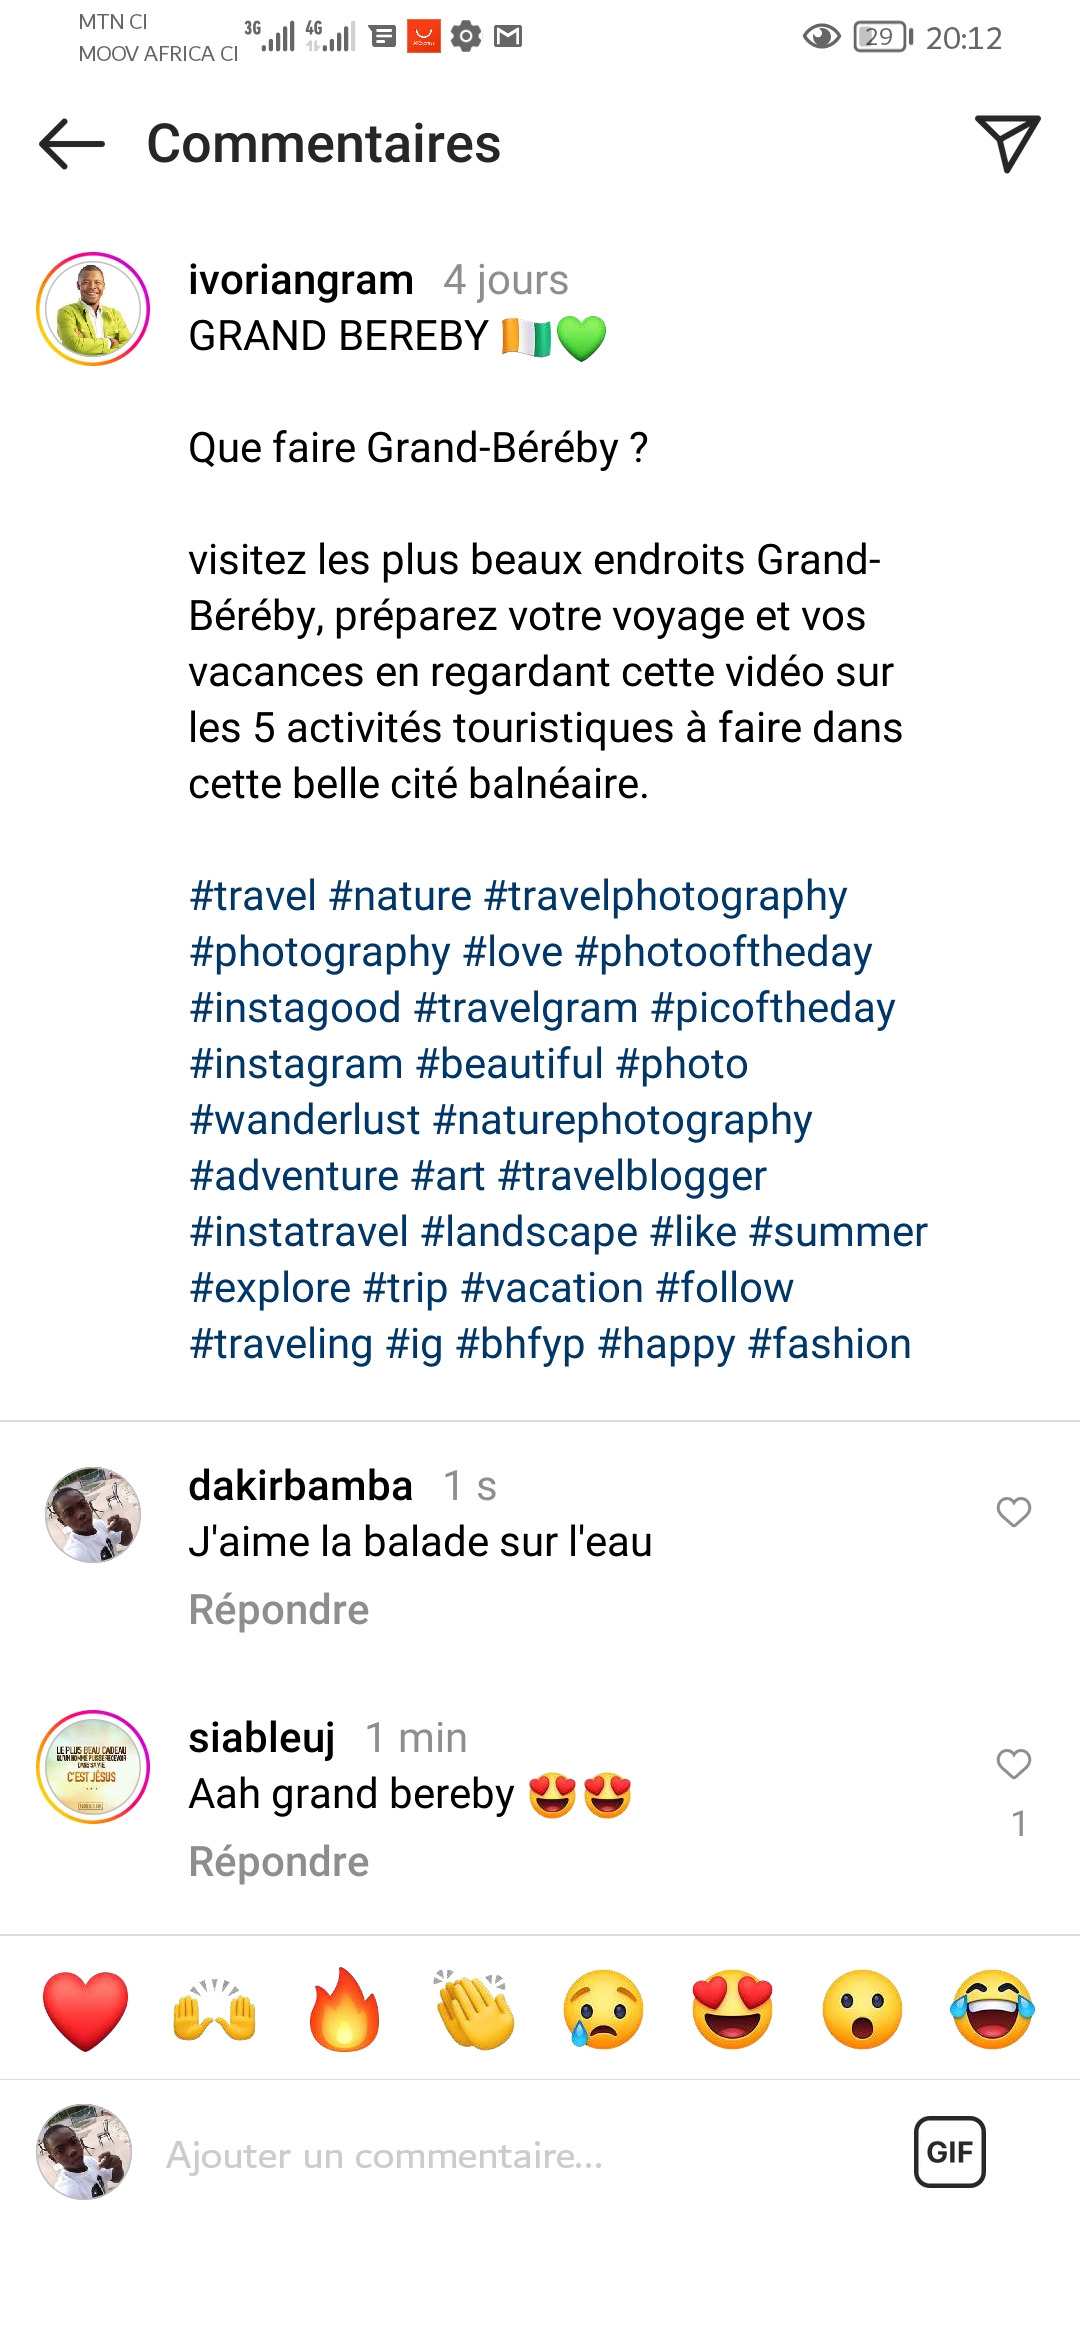The width and height of the screenshot is (1080, 2340).
Task: Insert the clapping hands emoji
Action: click(474, 2010)
